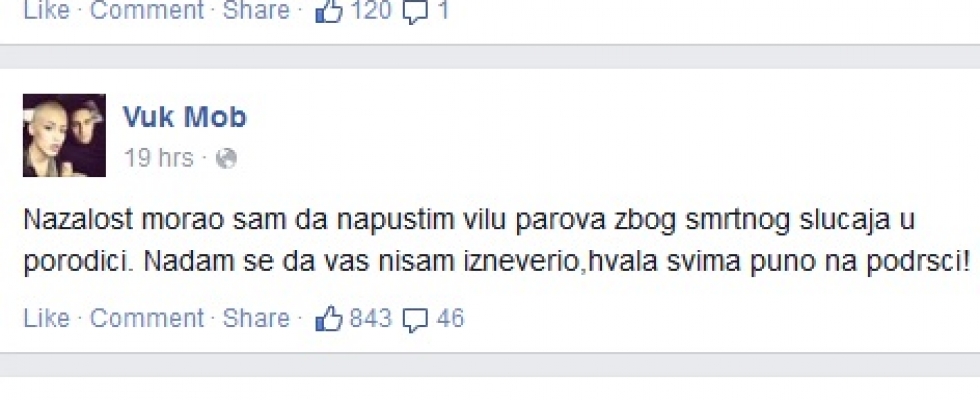Open the 19 hrs timestamp link
This screenshot has height=400, width=980.
[159, 159]
